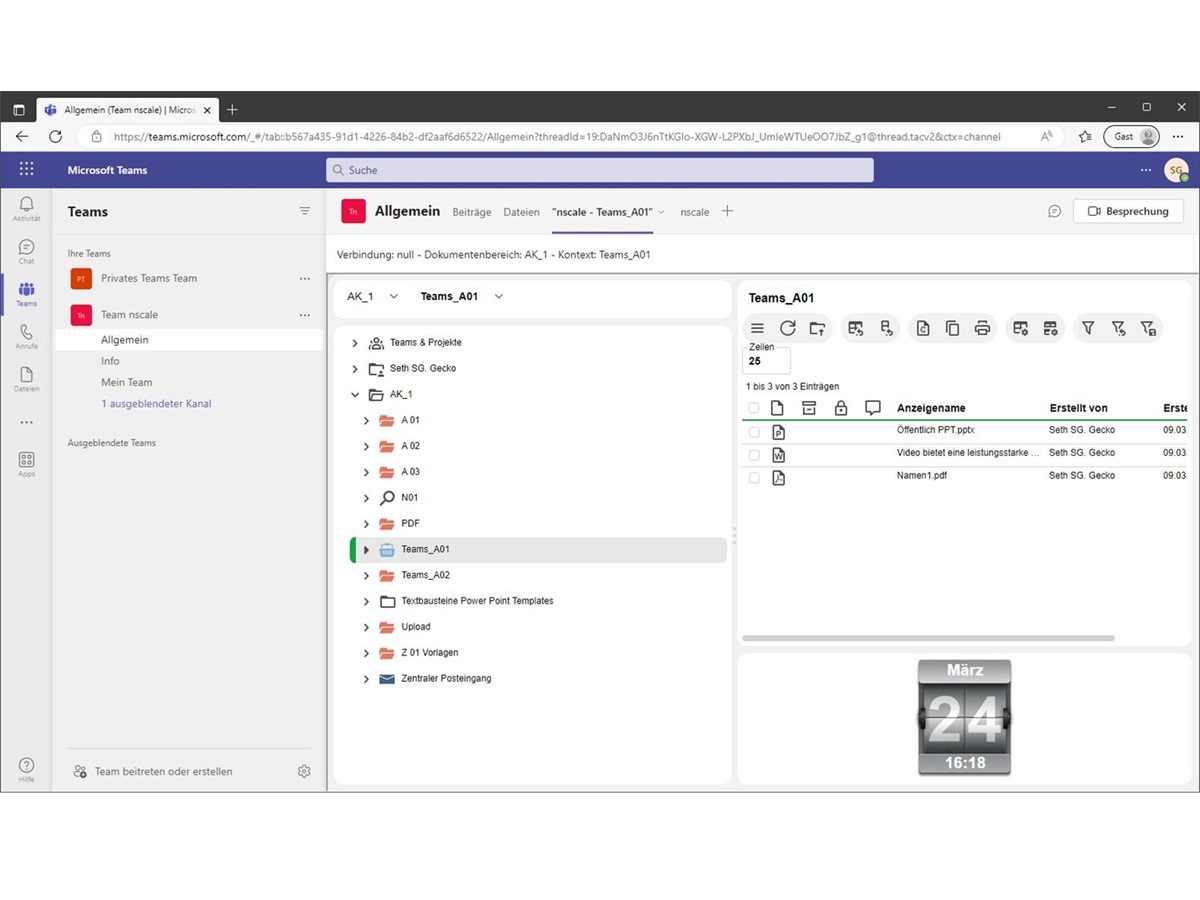Expand the Seth SG. Gecko node
The width and height of the screenshot is (1200, 900).
click(x=354, y=369)
